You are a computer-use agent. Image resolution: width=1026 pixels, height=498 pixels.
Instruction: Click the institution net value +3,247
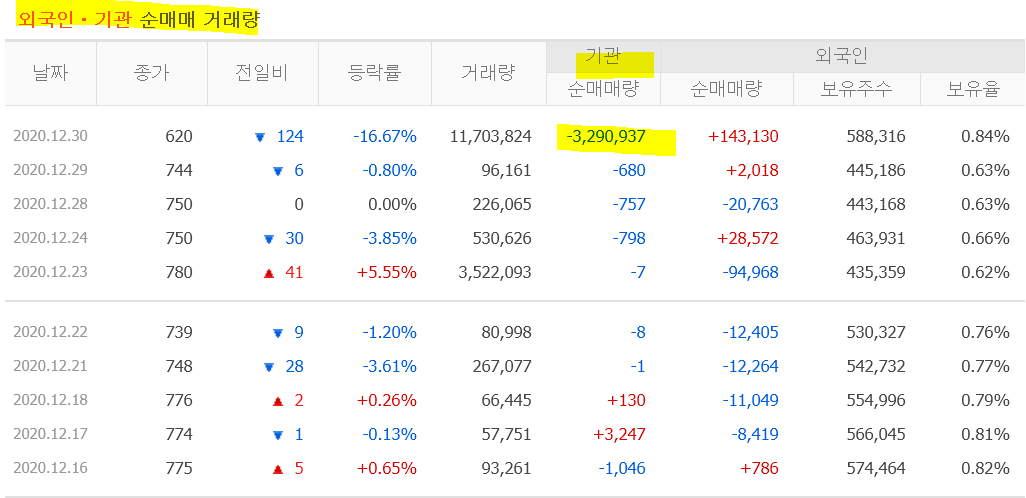click(x=619, y=435)
